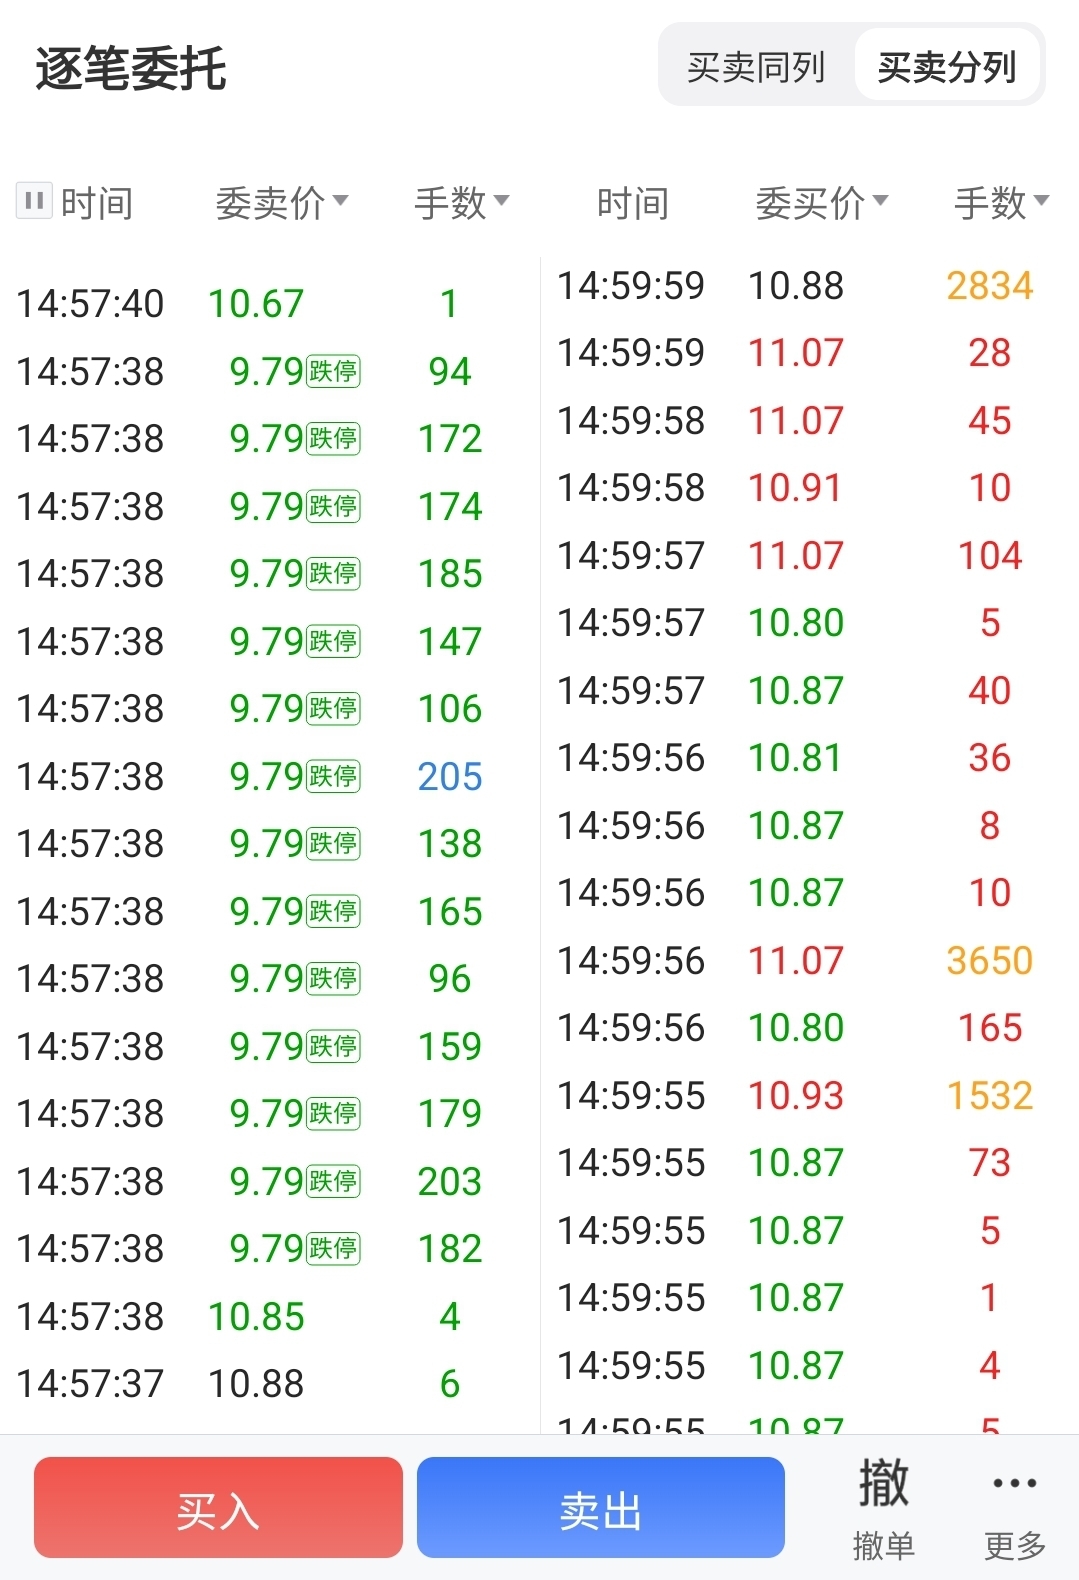This screenshot has width=1079, height=1580.
Task: Tap the 跌停 tag beside 205 lots
Action: (x=333, y=776)
